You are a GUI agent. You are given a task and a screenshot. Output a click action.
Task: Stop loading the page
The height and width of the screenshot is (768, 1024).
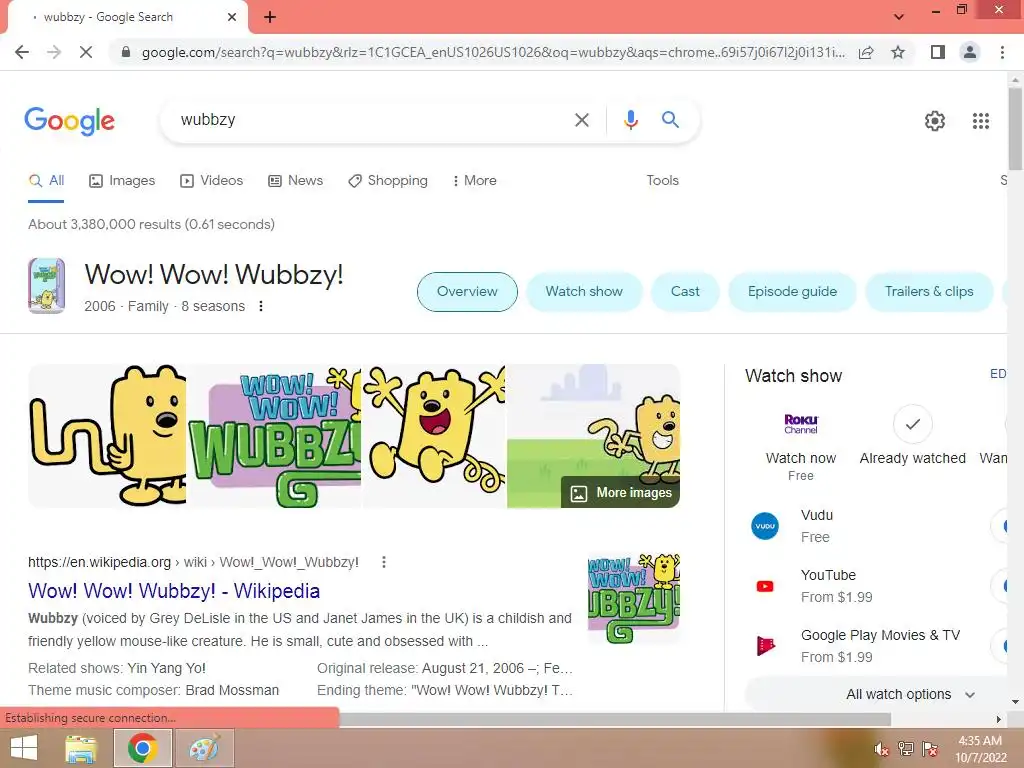86,52
